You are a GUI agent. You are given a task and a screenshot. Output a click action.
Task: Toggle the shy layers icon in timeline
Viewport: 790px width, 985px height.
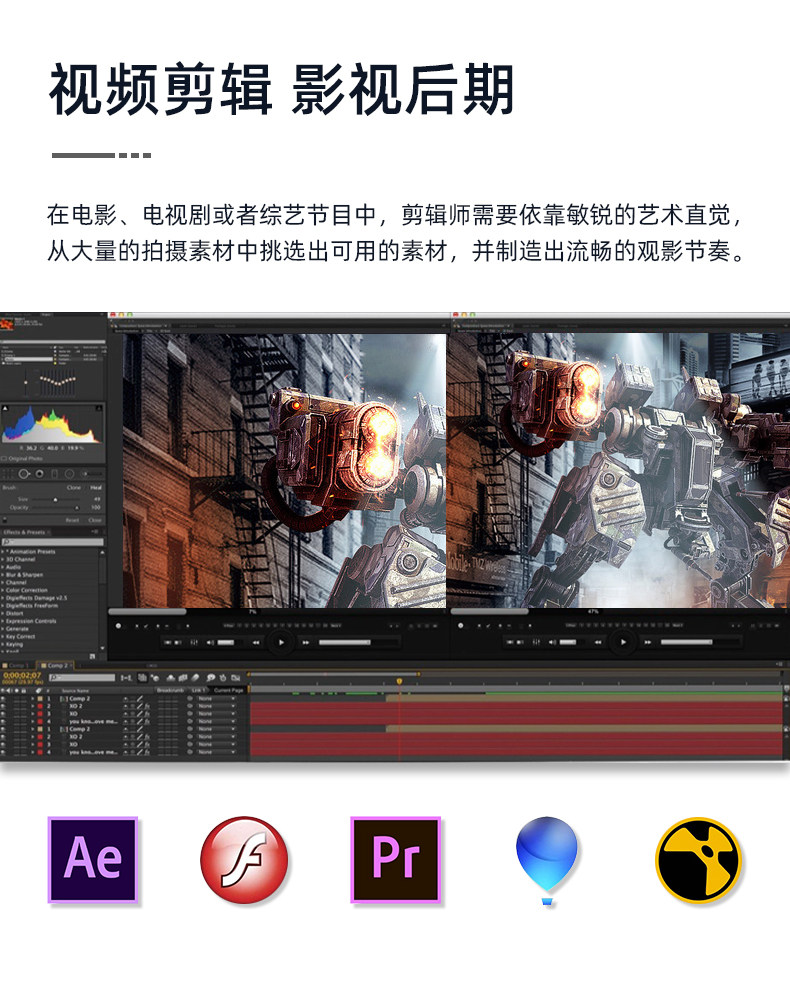pyautogui.click(x=171, y=678)
